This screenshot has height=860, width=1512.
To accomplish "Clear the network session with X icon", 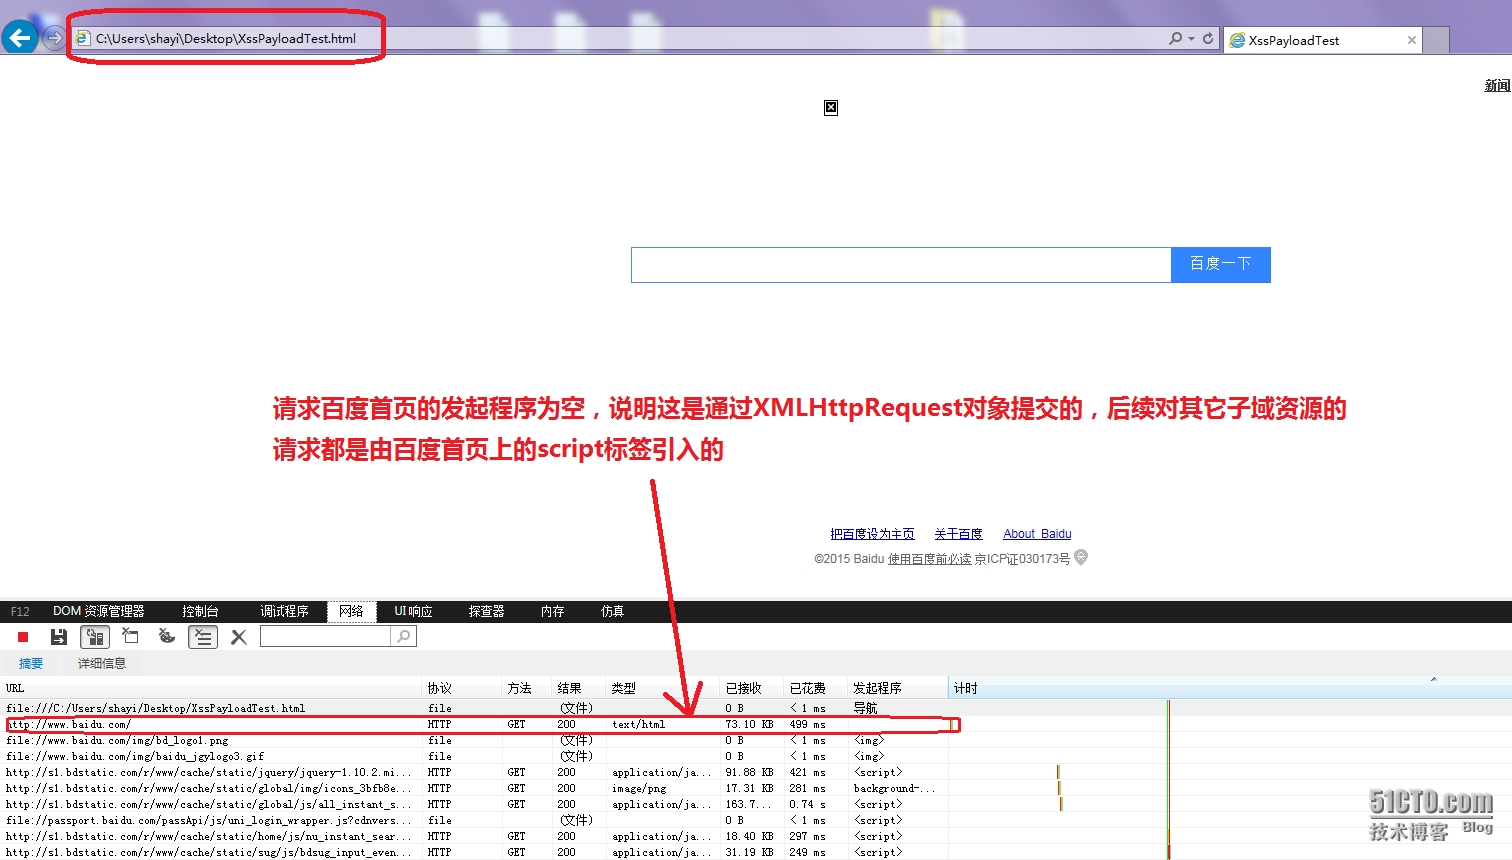I will [239, 637].
